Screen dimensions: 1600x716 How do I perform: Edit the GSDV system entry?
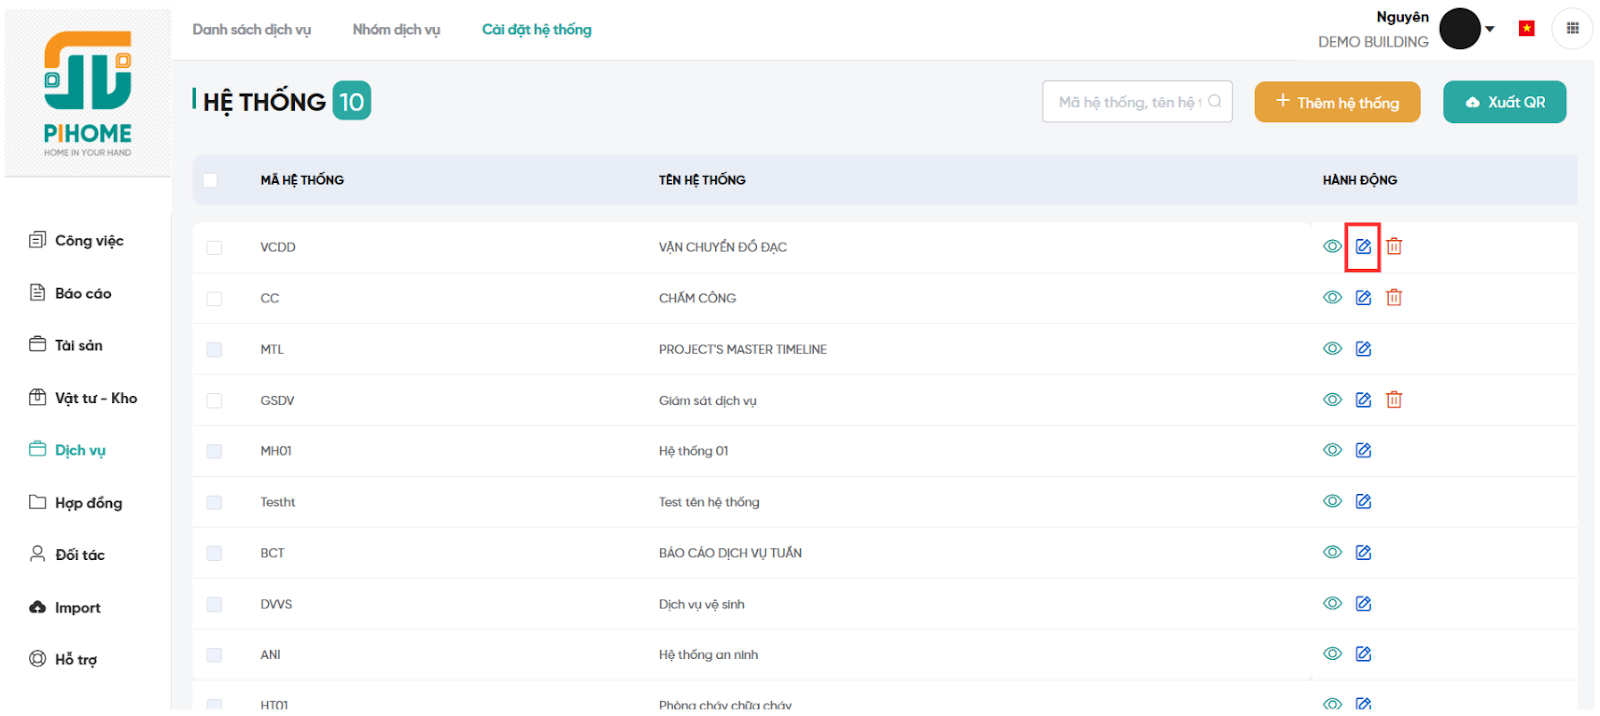pyautogui.click(x=1363, y=400)
